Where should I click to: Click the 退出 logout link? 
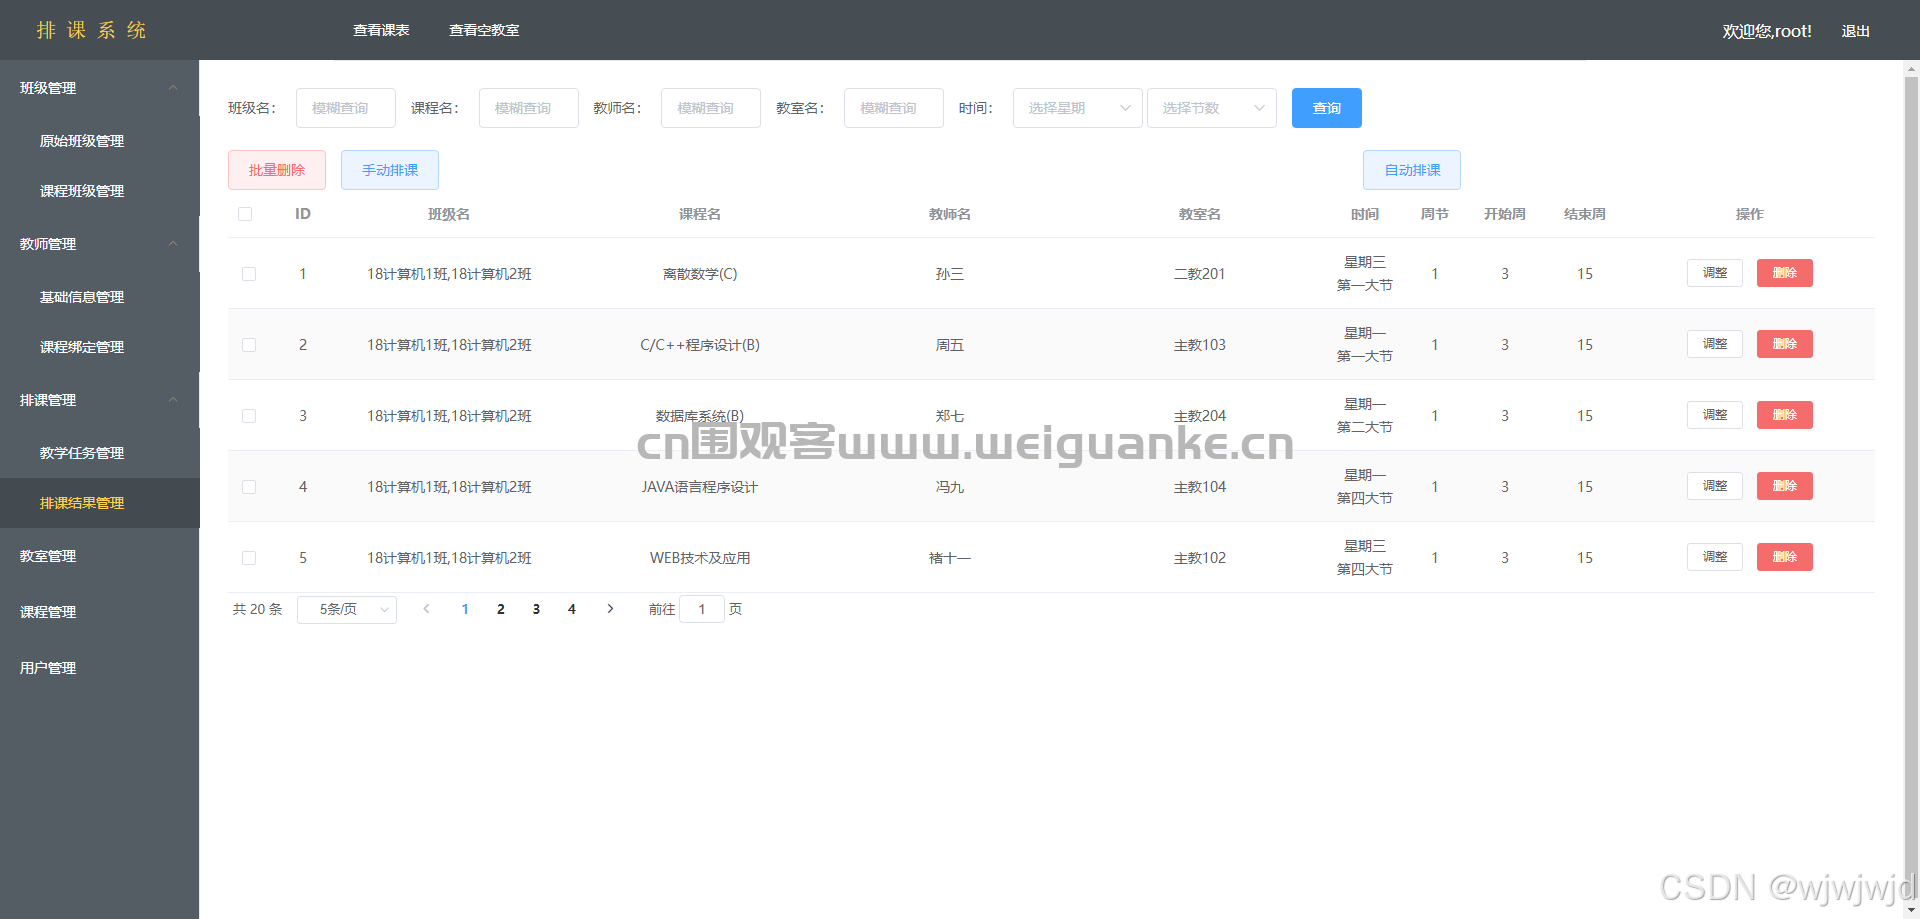(x=1856, y=31)
